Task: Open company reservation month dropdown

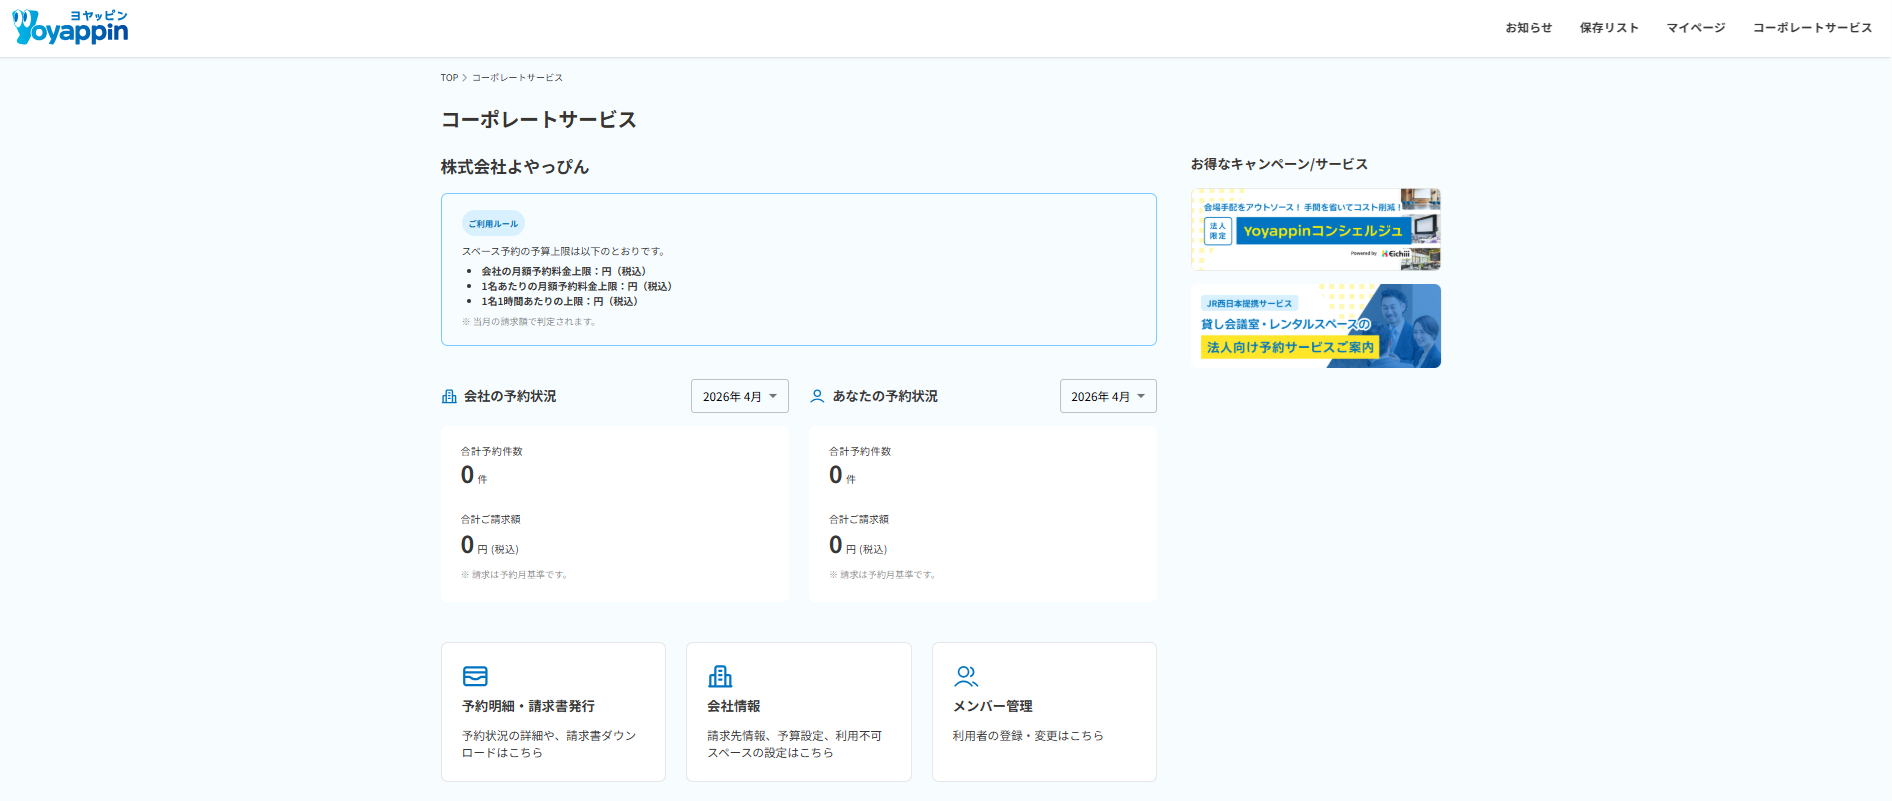Action: coord(739,397)
